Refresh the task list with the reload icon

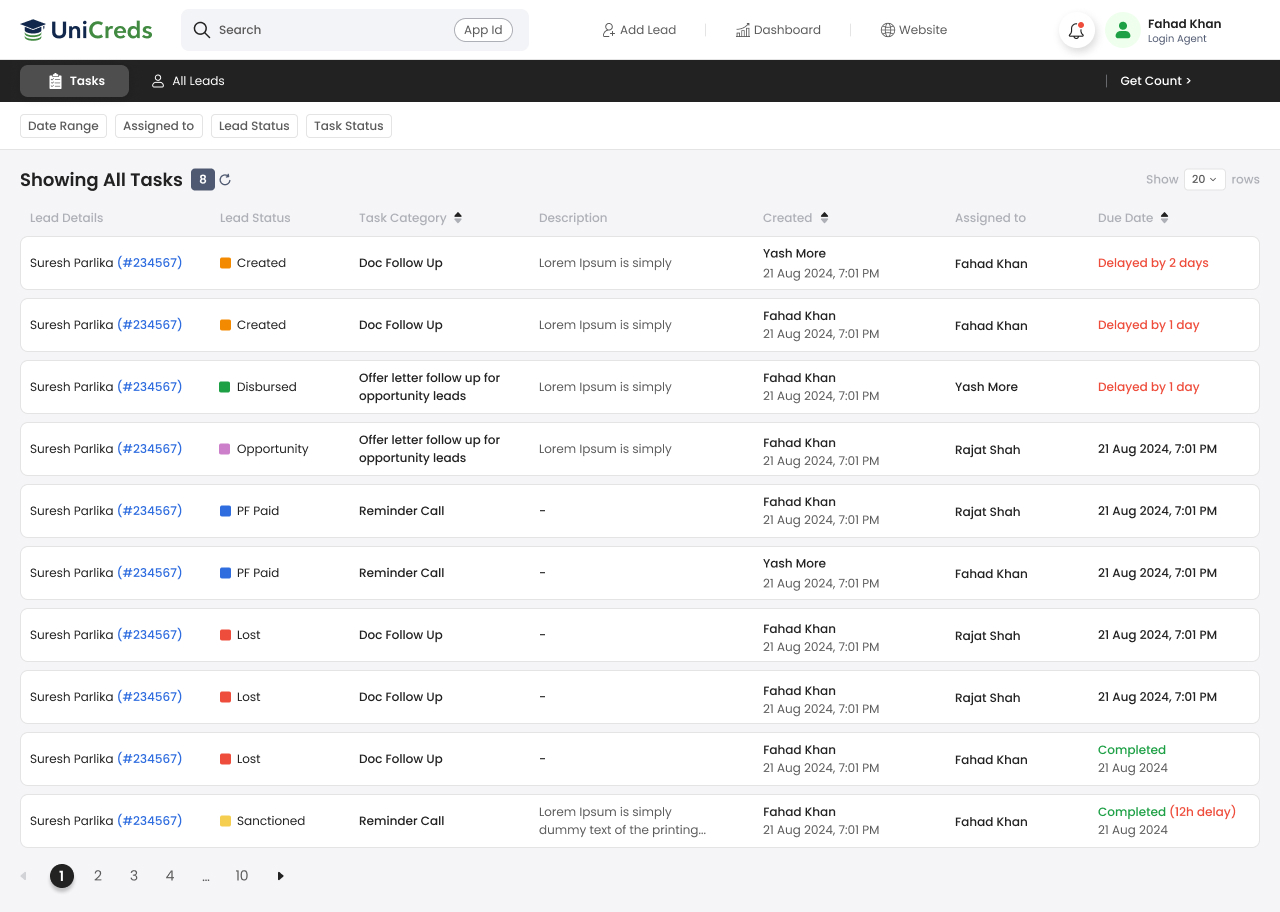point(225,180)
